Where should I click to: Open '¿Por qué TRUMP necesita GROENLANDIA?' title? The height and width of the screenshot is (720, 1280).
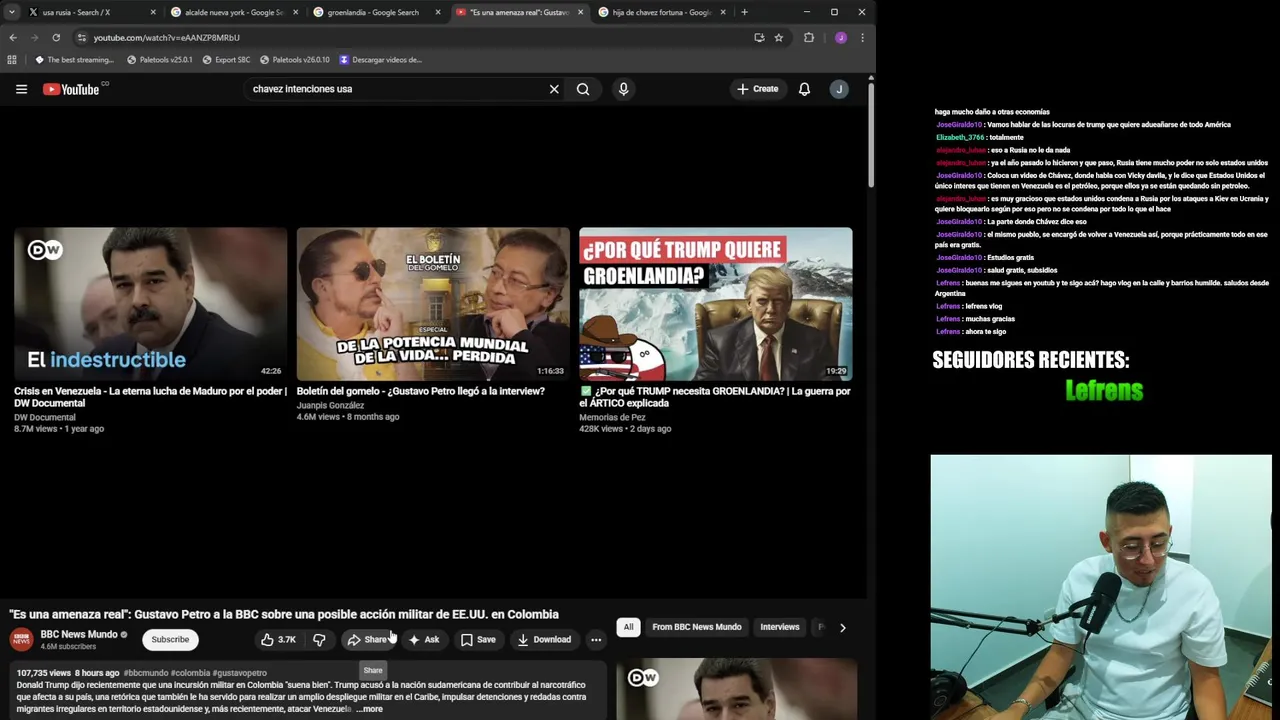coord(715,397)
